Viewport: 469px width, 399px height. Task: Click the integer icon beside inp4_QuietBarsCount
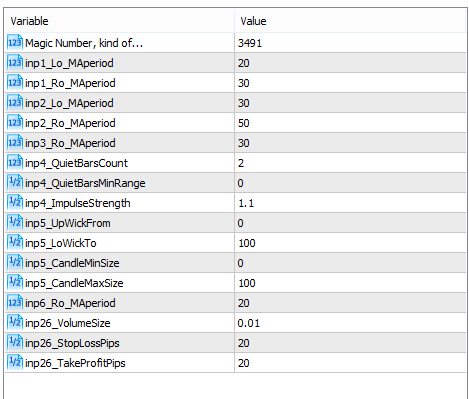point(15,163)
